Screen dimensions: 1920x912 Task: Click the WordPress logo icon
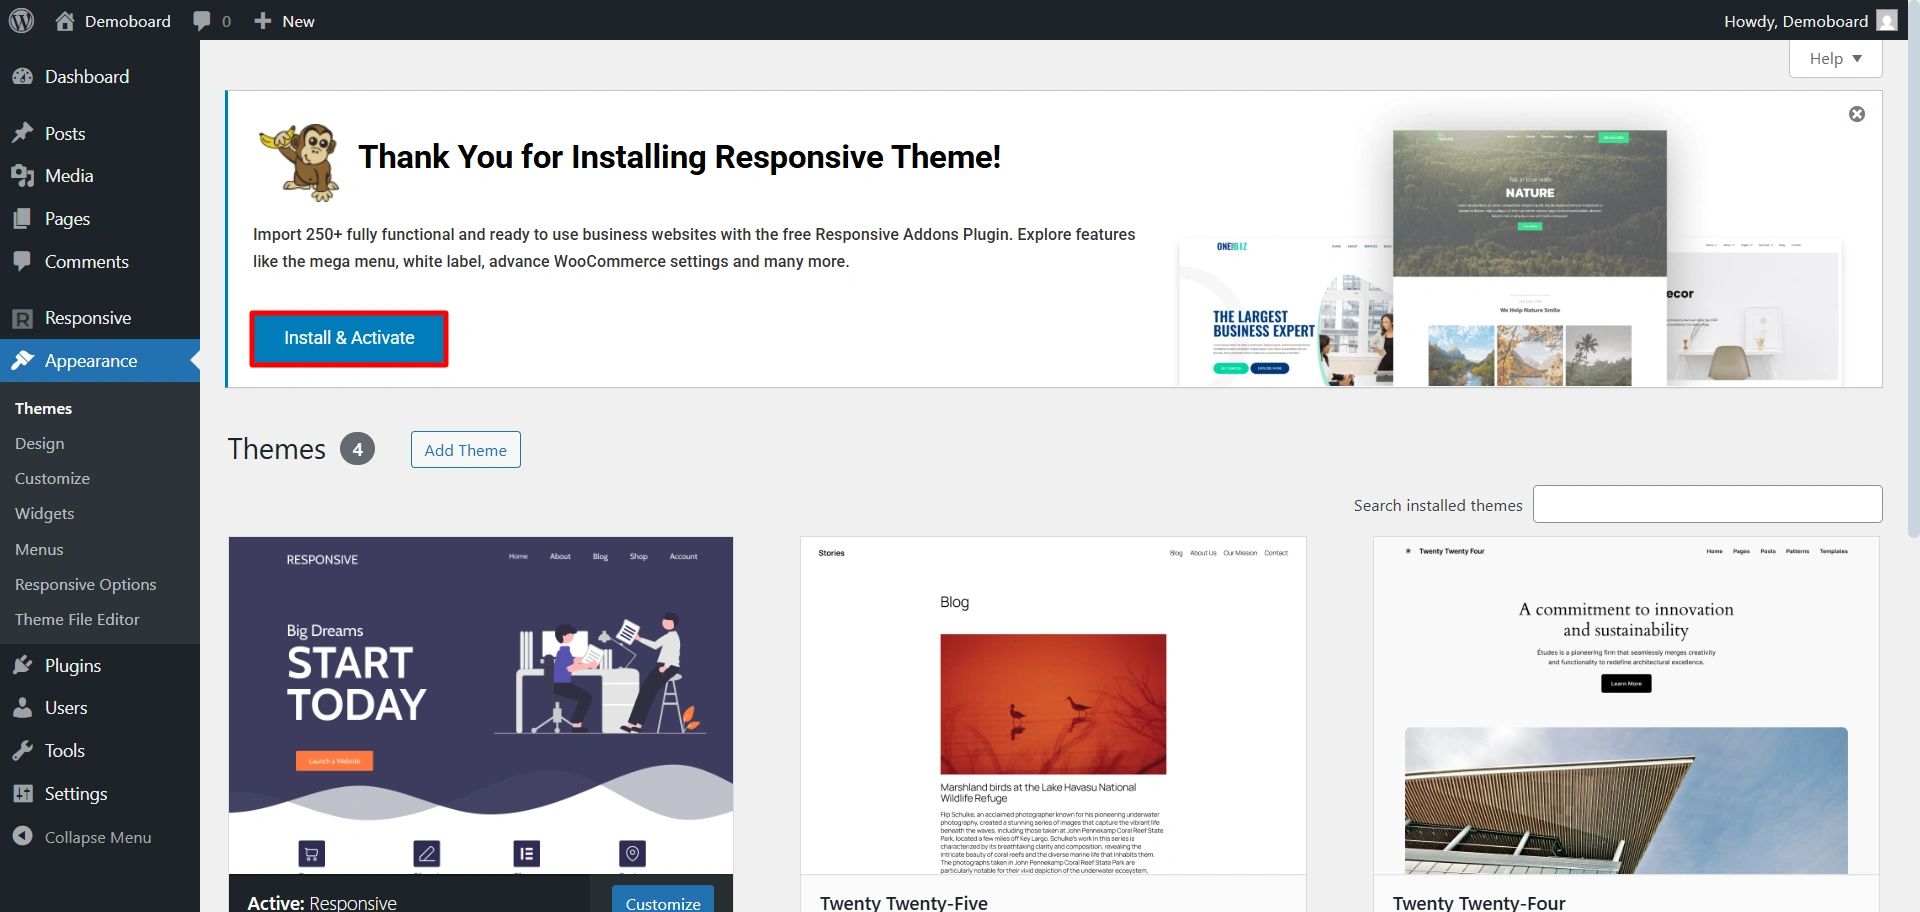[x=21, y=20]
